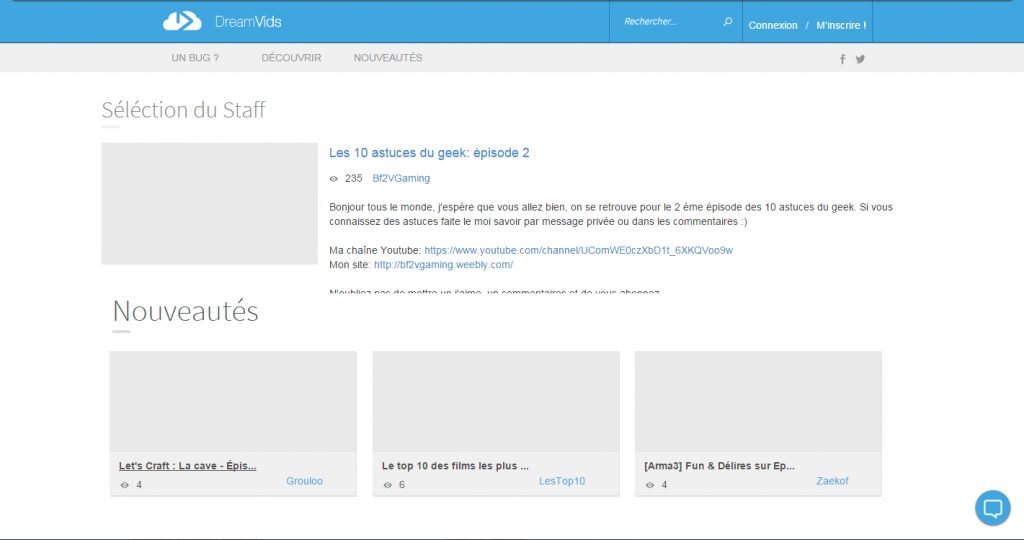Visit the Zaekof channel link
Screen dimensions: 1024x540
pyautogui.click(x=832, y=481)
